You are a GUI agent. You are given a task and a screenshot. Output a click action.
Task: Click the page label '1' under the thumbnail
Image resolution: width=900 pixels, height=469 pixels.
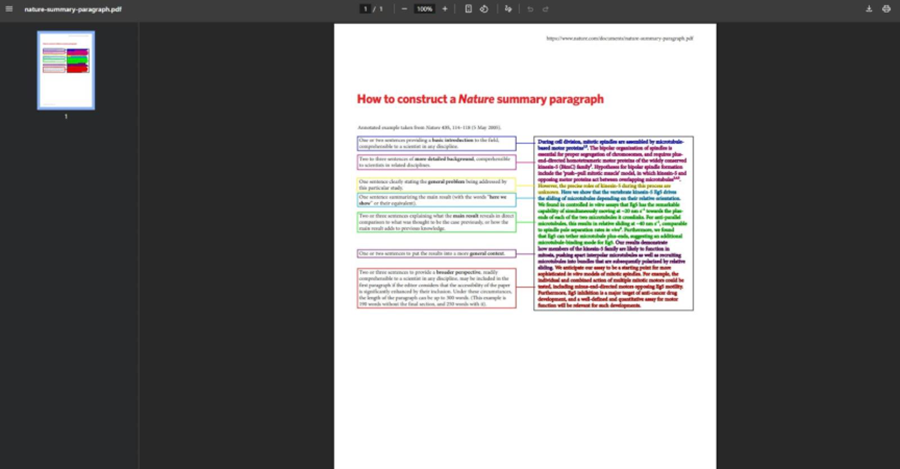pos(66,117)
